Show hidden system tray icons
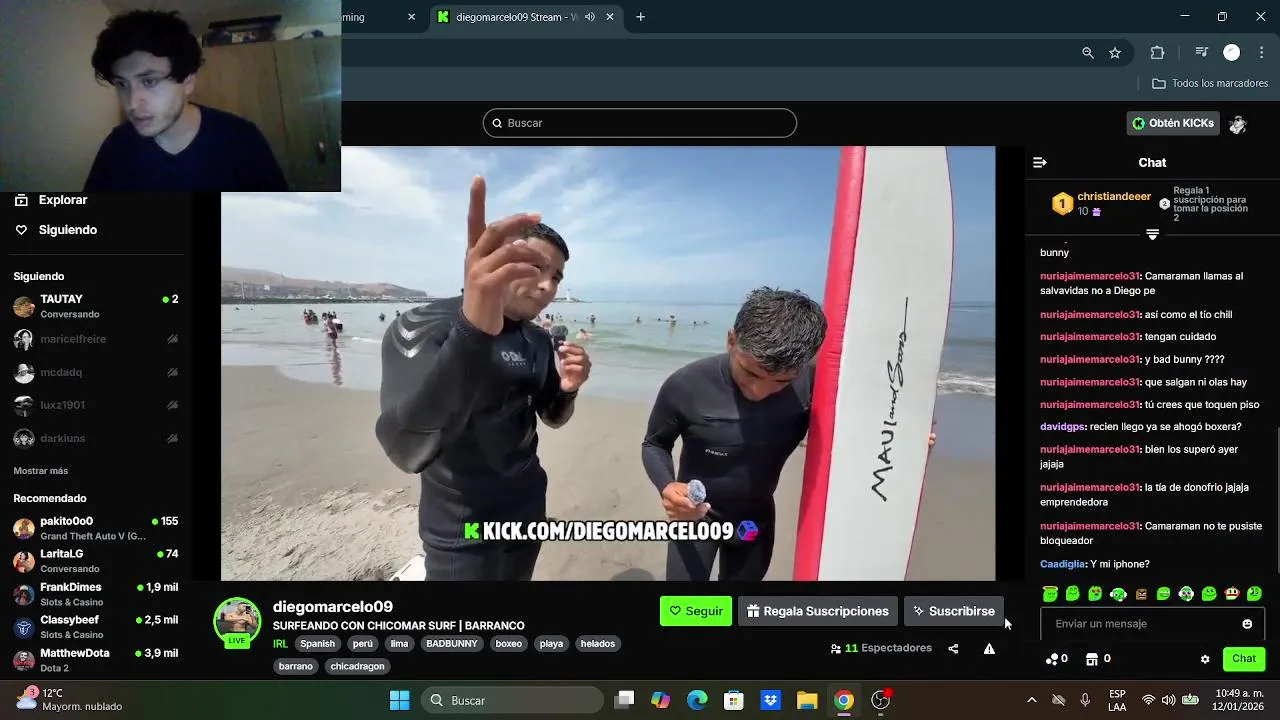The height and width of the screenshot is (720, 1280). click(x=1031, y=700)
